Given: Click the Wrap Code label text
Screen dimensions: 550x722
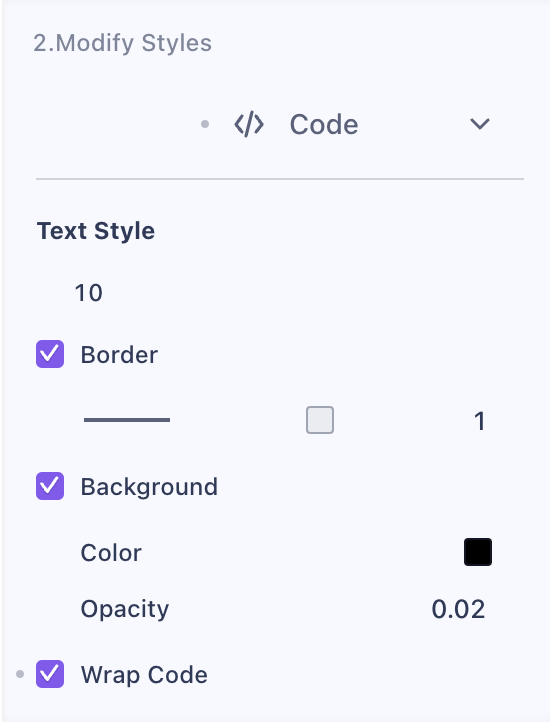Looking at the screenshot, I should [144, 675].
